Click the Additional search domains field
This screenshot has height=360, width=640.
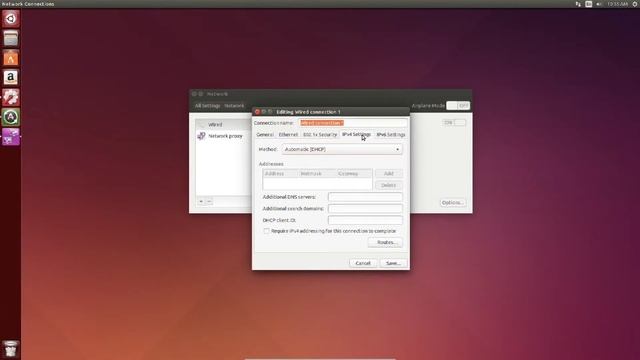tap(365, 209)
